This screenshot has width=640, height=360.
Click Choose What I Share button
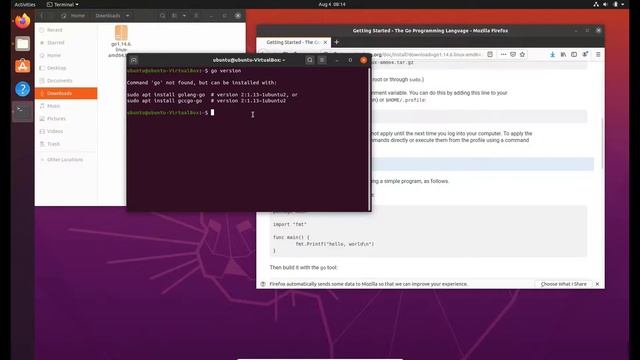pyautogui.click(x=563, y=284)
